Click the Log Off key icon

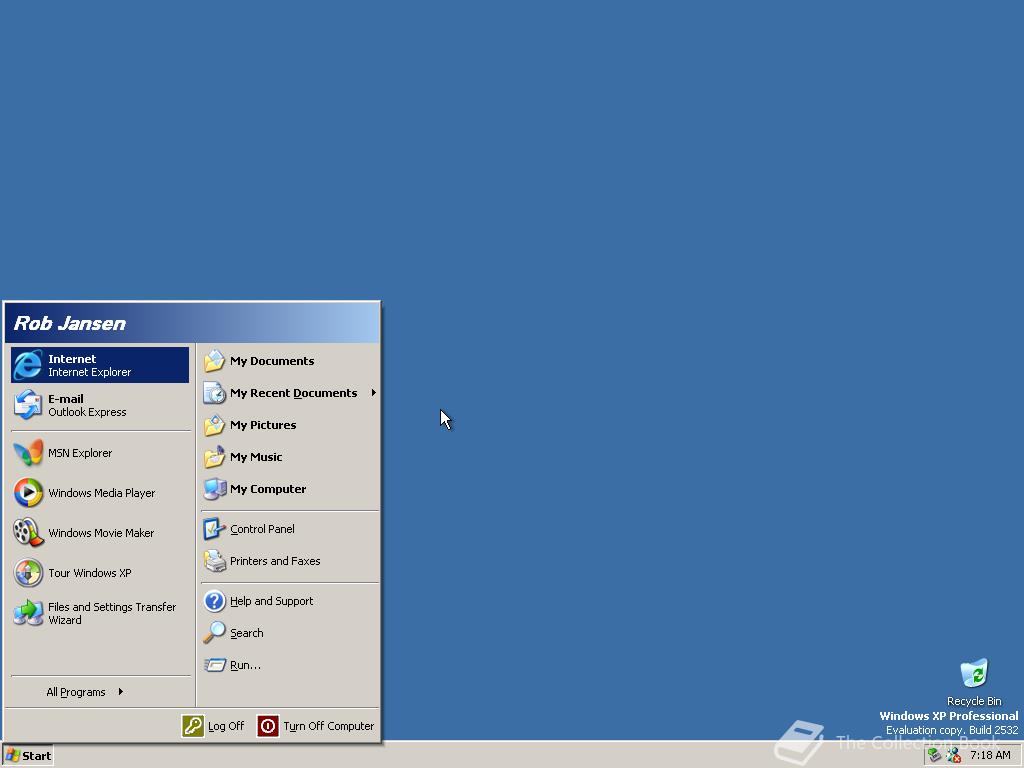[193, 726]
